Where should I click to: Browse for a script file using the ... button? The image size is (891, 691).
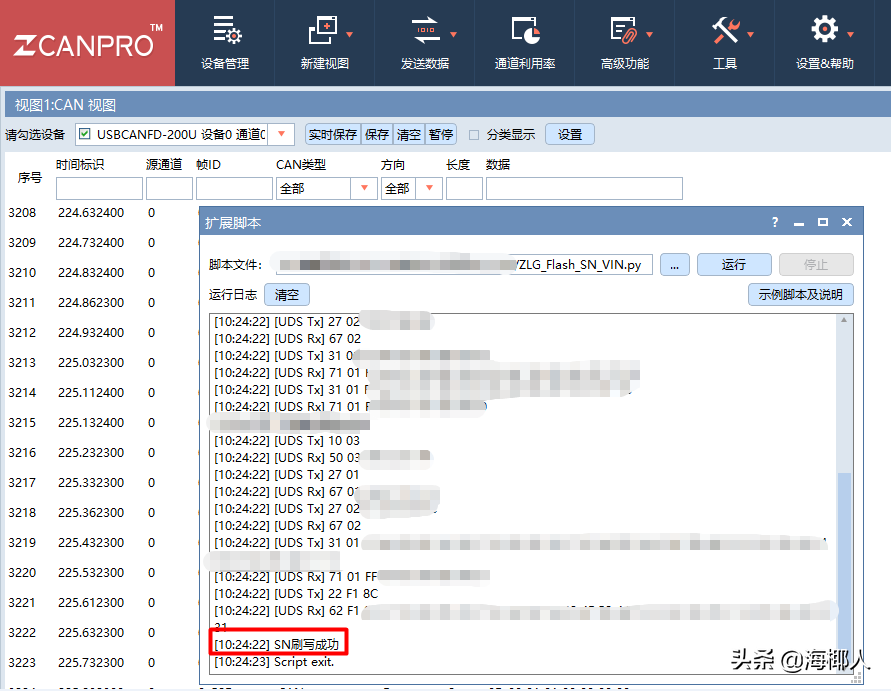674,264
